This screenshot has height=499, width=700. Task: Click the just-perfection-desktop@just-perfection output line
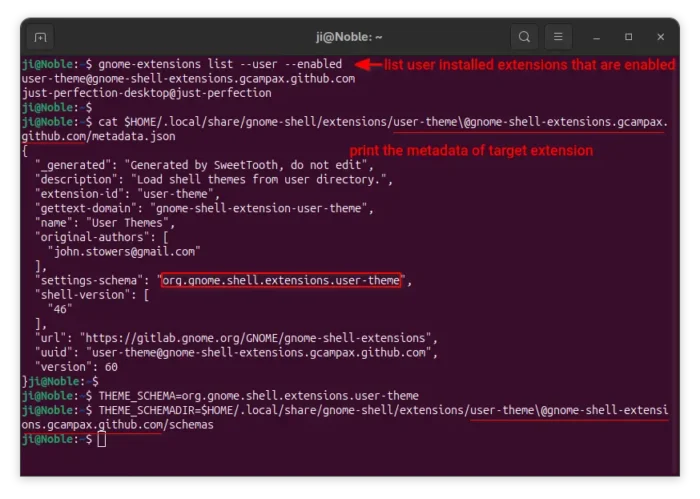click(146, 92)
